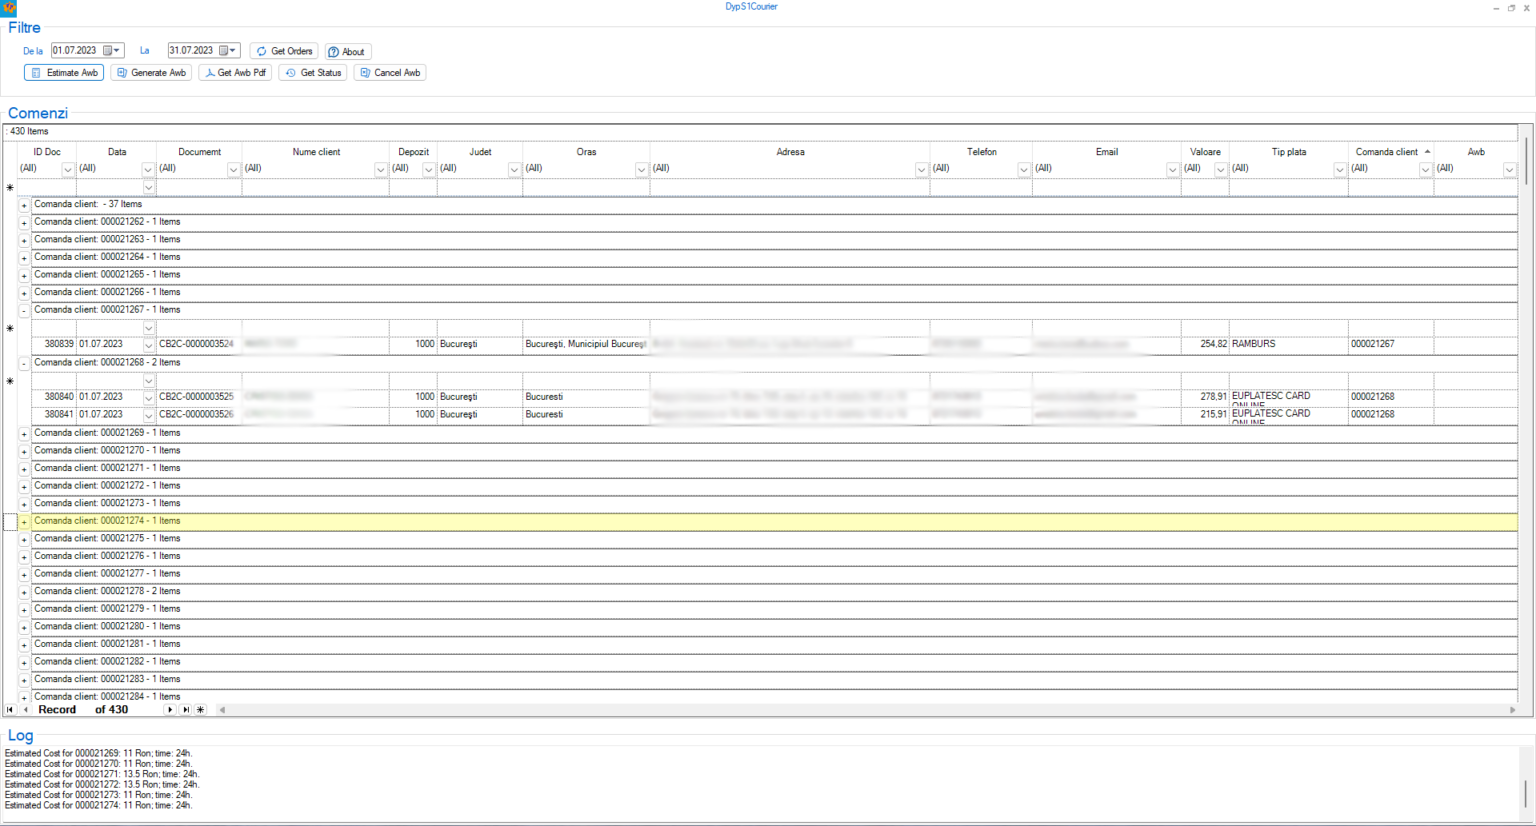This screenshot has width=1536, height=826.
Task: Click the Estimate Awb calculator icon
Action: click(35, 72)
